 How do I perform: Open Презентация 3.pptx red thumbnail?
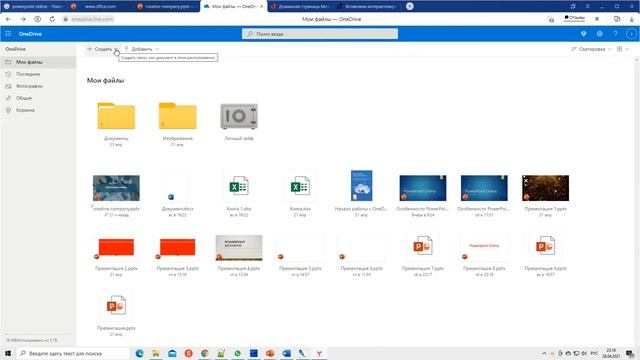point(178,247)
